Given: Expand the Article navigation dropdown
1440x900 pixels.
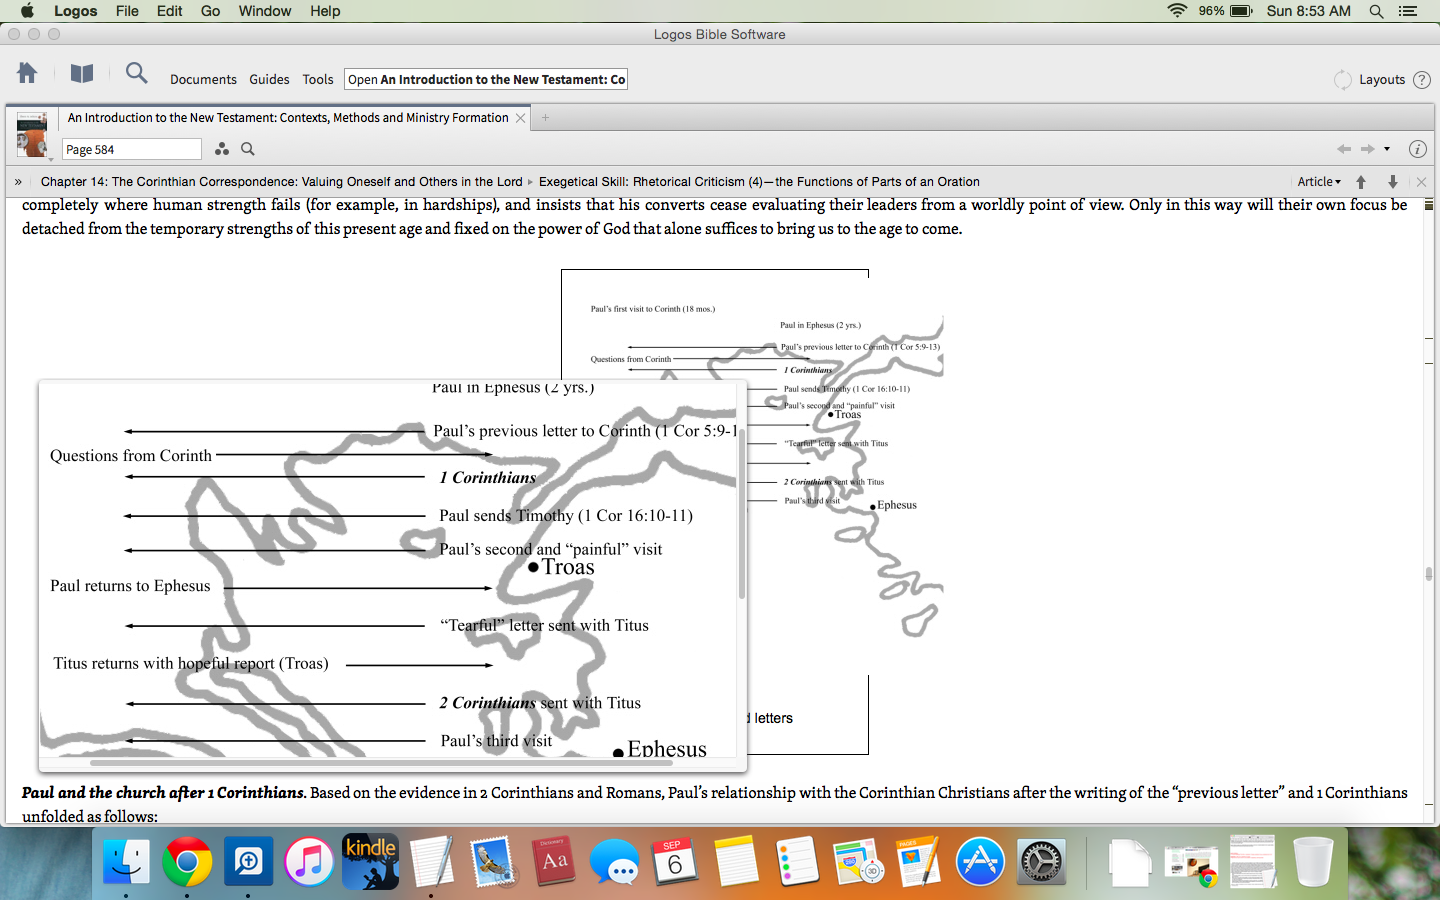Looking at the screenshot, I should pos(1319,182).
